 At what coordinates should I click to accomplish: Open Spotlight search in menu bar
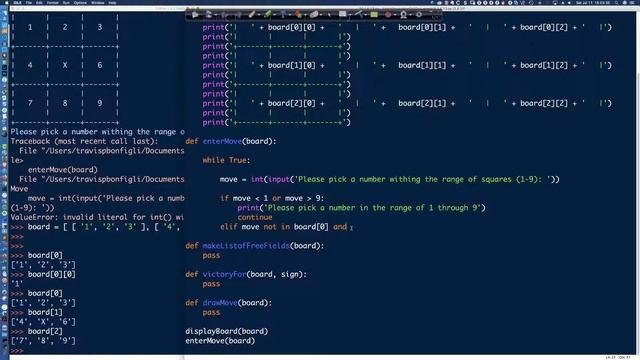click(616, 2)
